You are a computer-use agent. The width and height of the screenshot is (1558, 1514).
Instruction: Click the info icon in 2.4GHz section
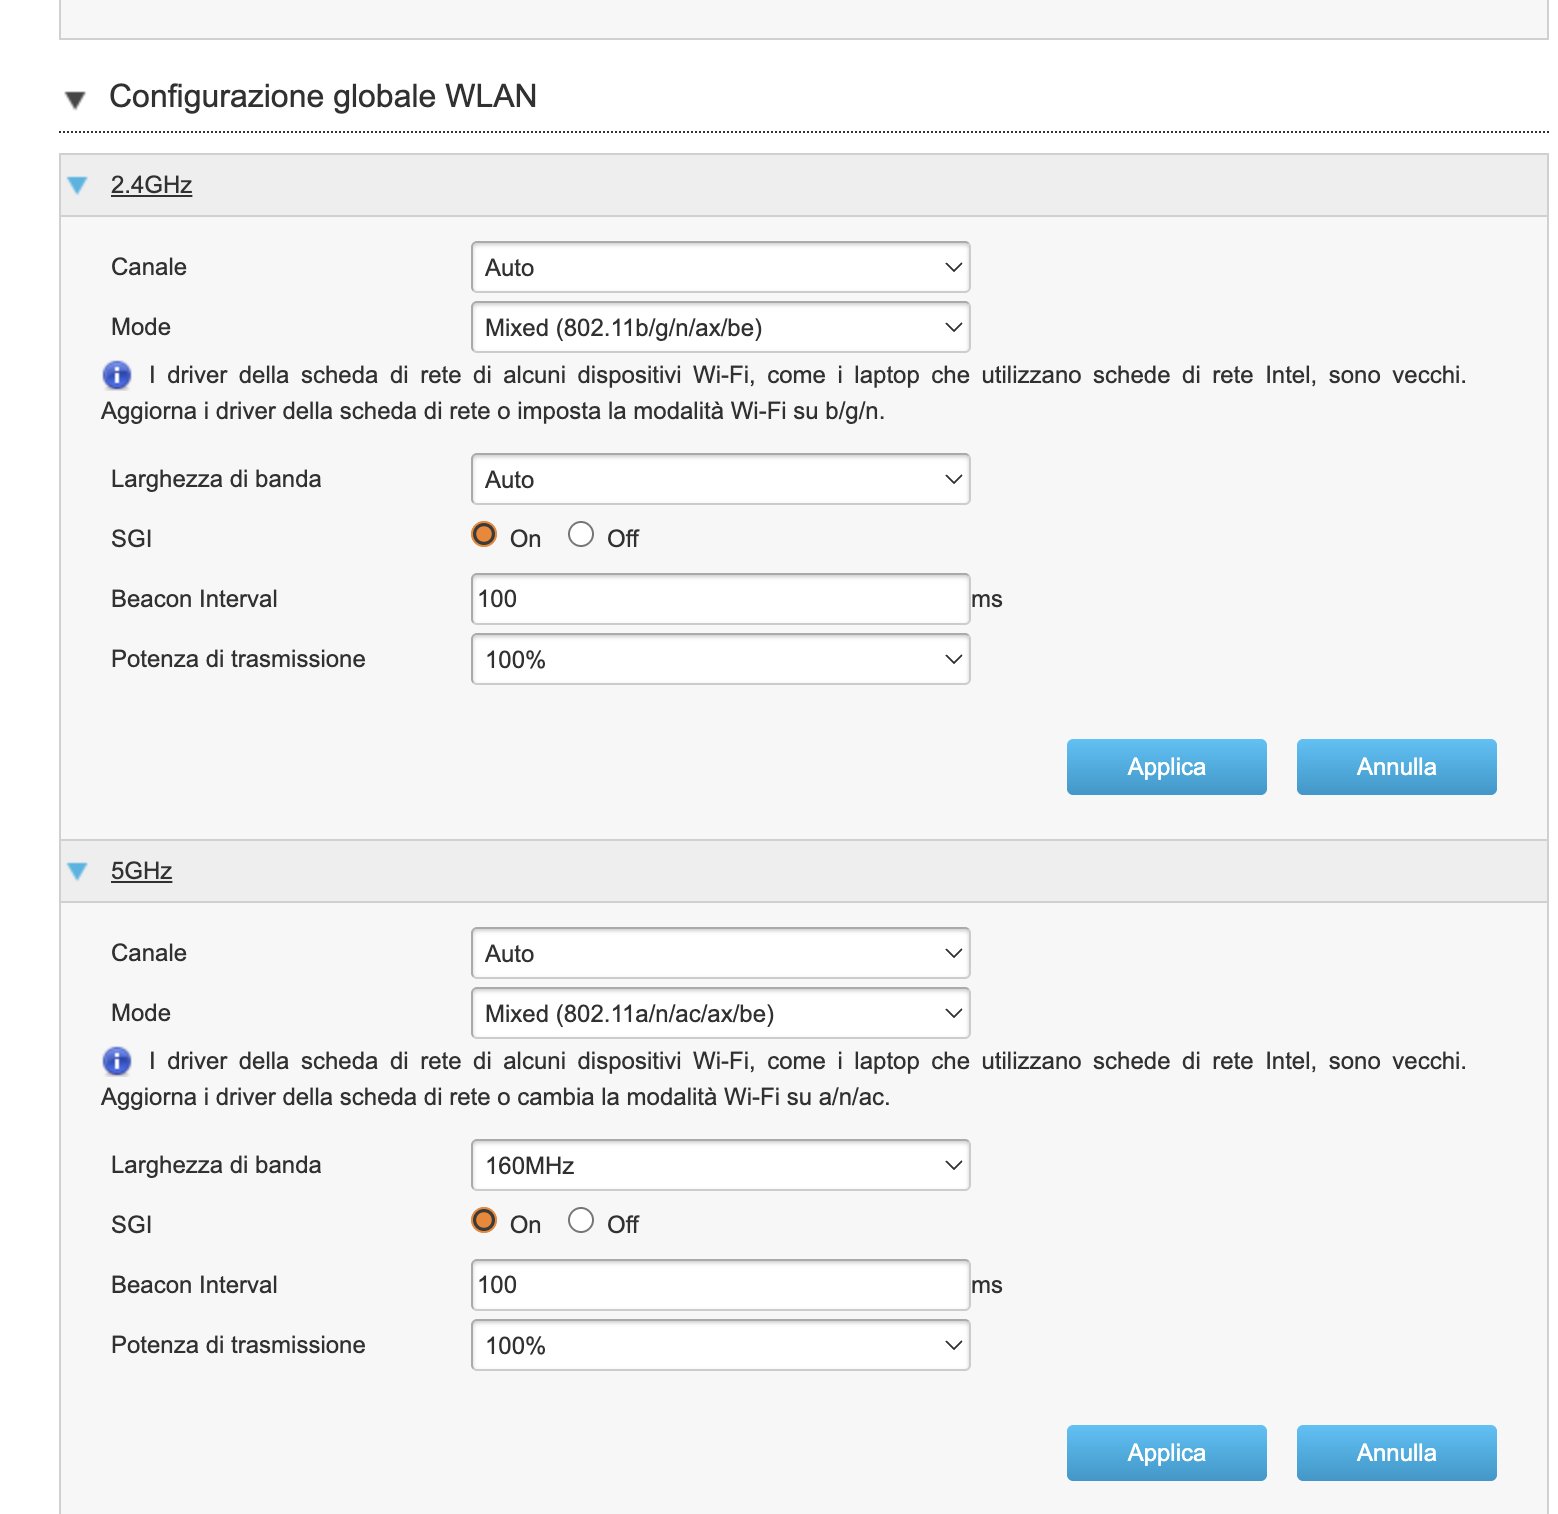[x=117, y=375]
